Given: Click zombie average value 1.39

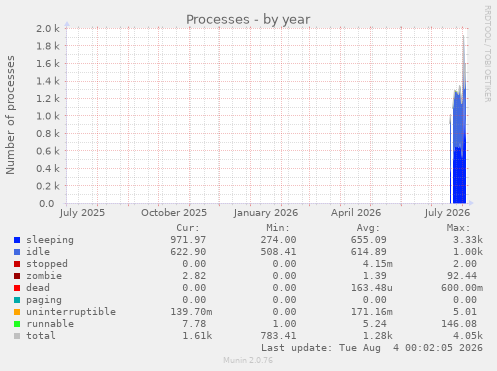Looking at the screenshot, I should tap(375, 276).
